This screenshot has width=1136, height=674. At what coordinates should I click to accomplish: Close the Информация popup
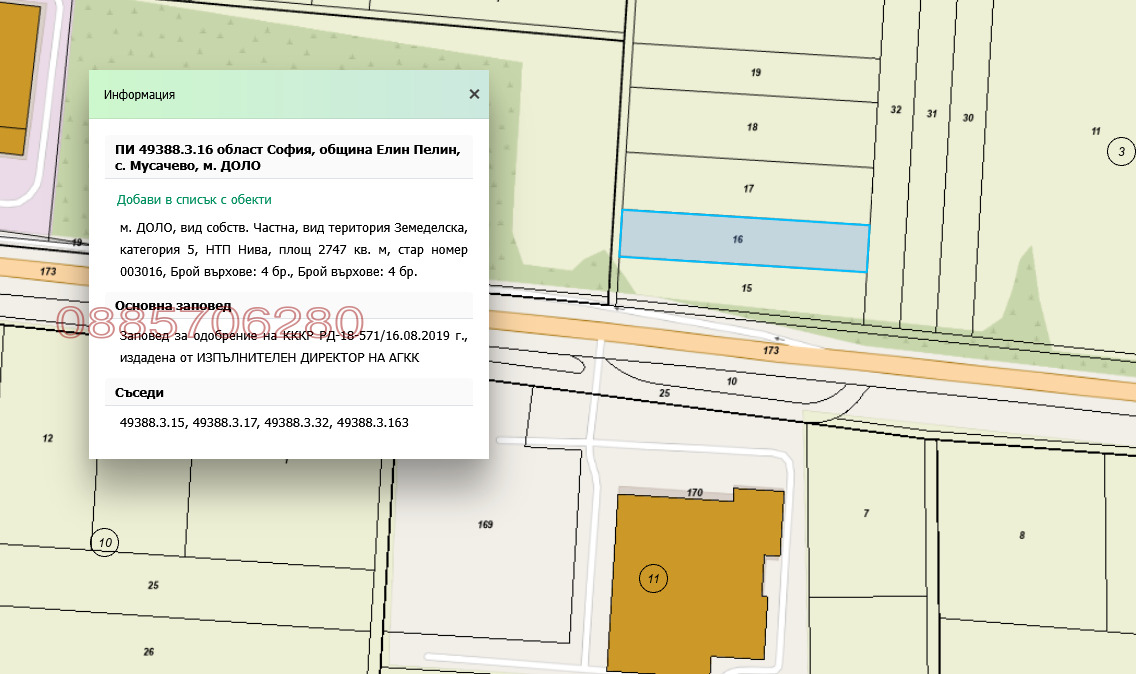point(474,94)
